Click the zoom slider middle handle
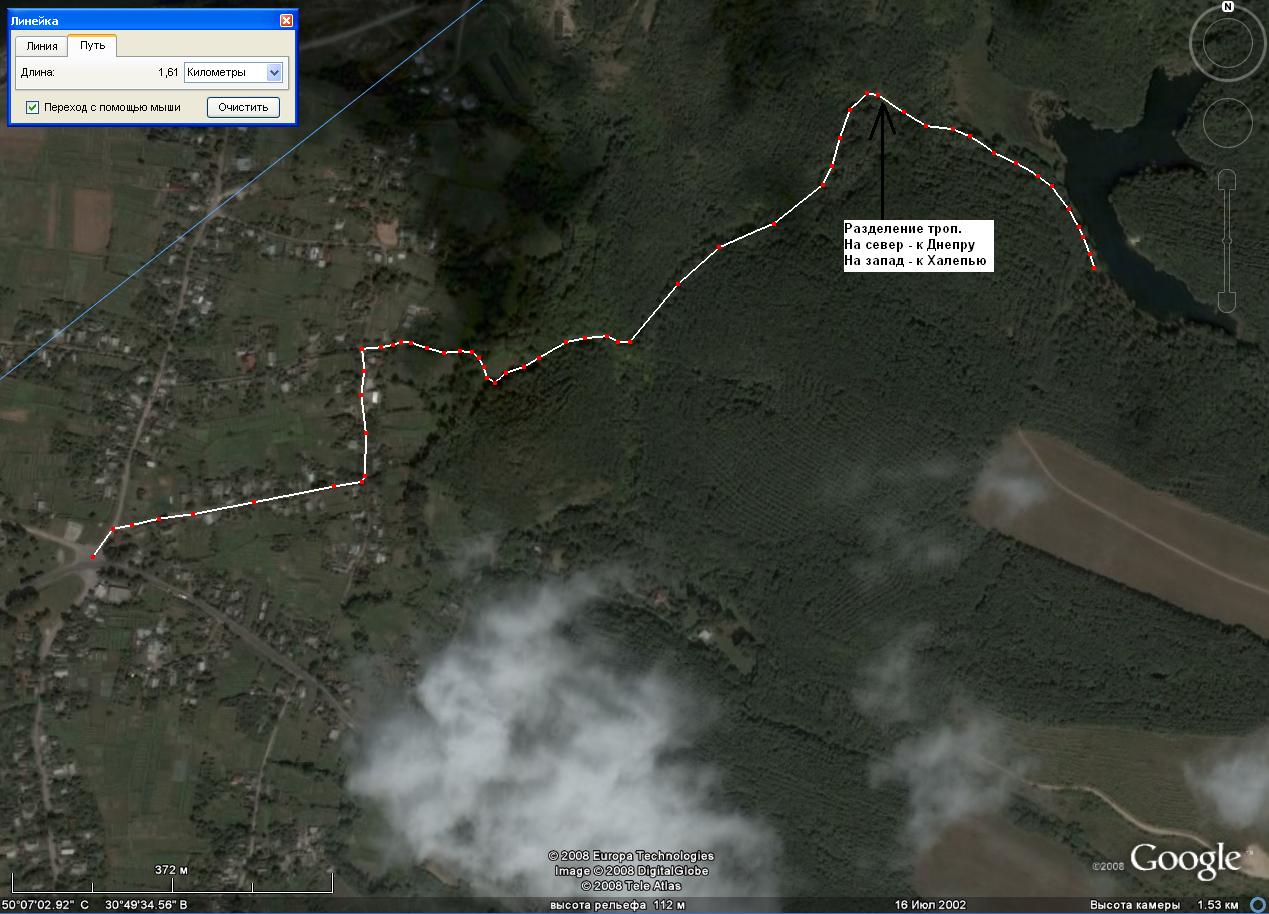Viewport: 1269px width, 914px height. coord(1227,240)
